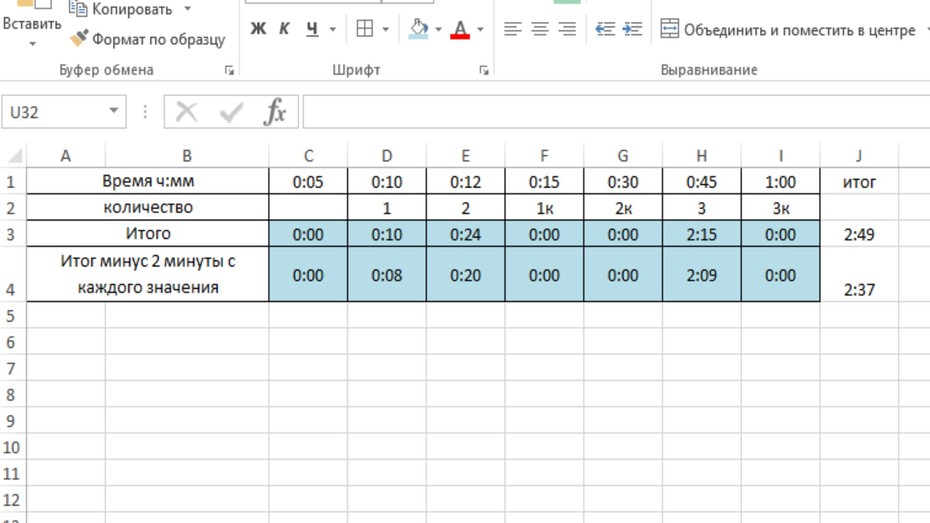Select column H header

coord(702,156)
